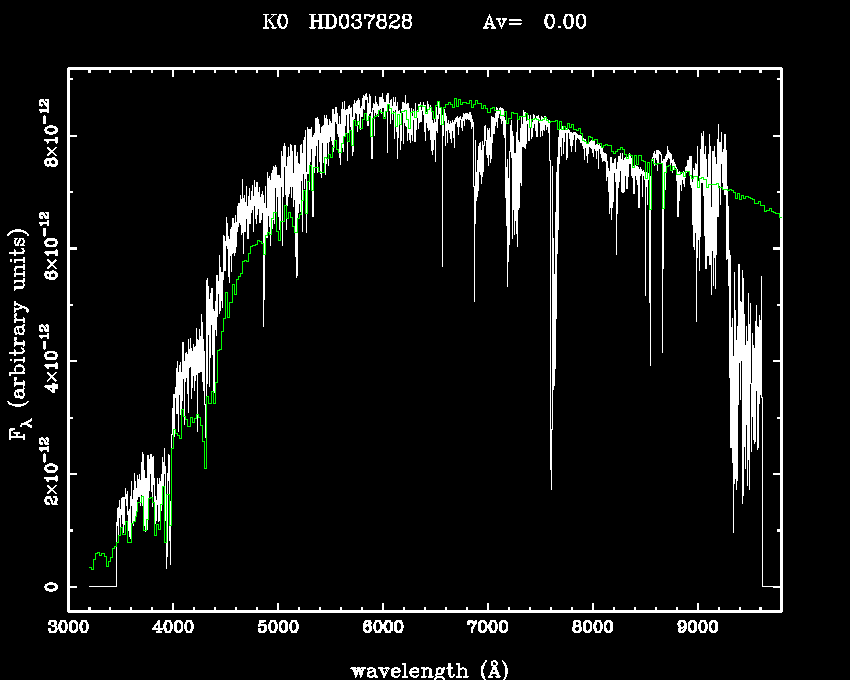Select the HD037828 star name in title
Image resolution: width=850 pixels, height=680 pixels.
(x=361, y=22)
